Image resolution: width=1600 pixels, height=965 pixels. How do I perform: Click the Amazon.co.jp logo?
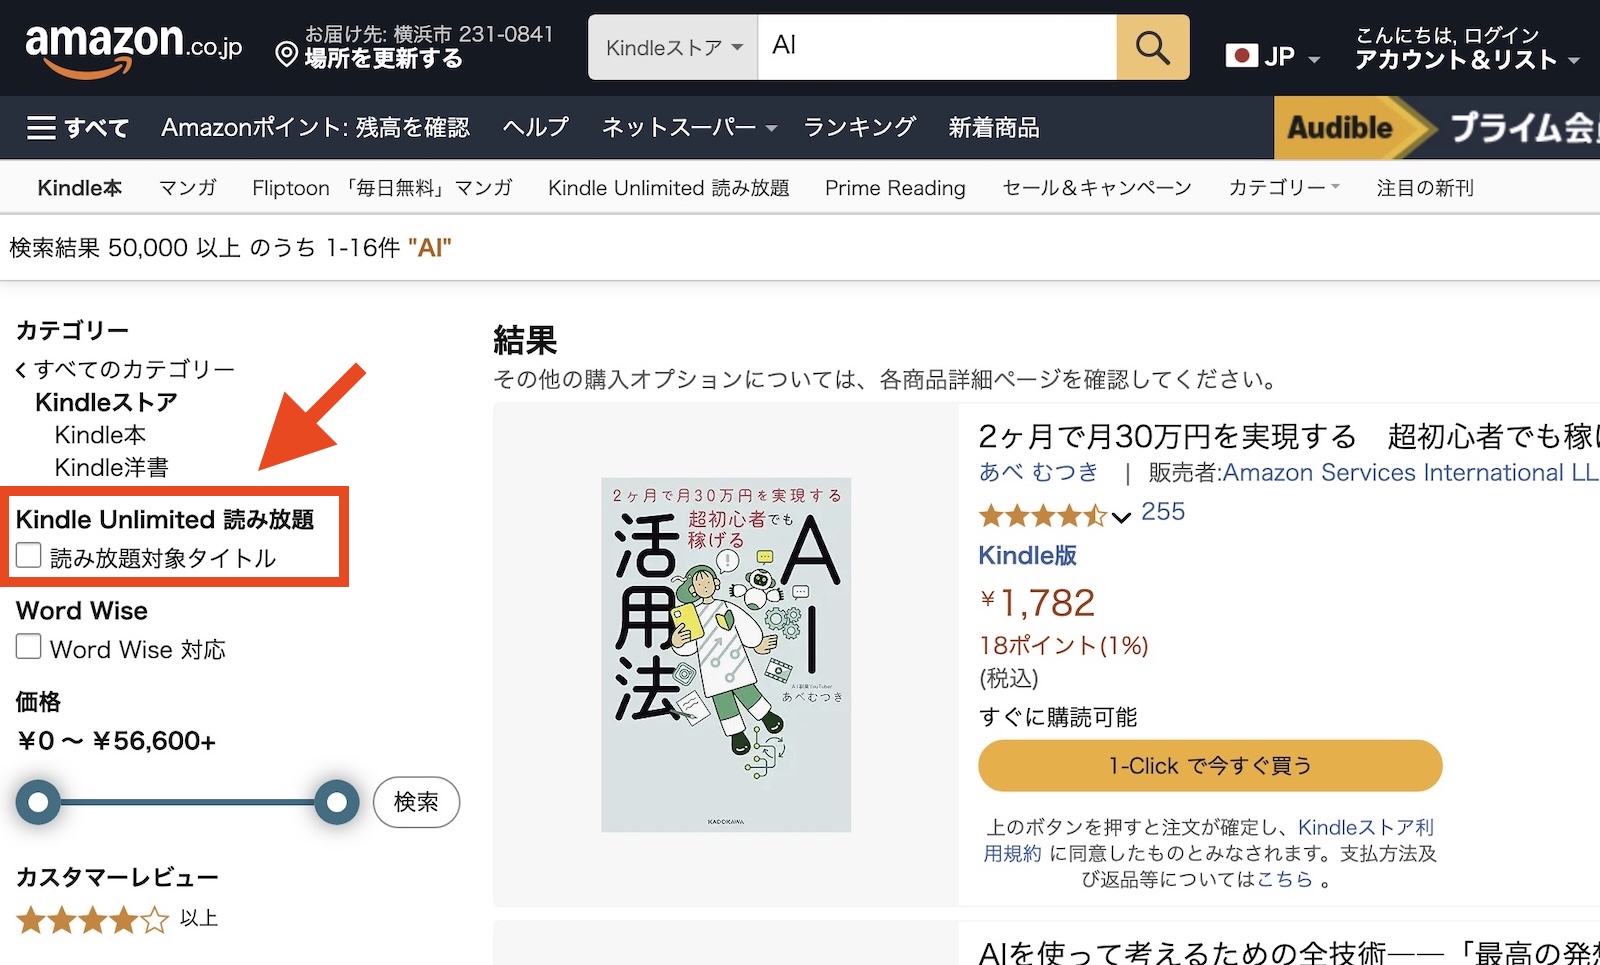[133, 48]
